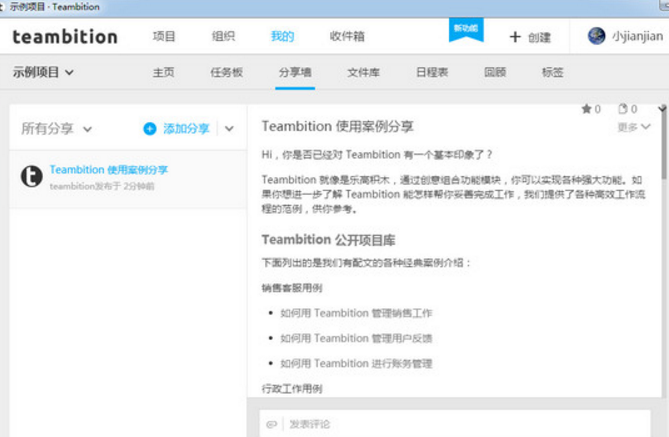The image size is (669, 437).
Task: Switch to the 主页 tab
Action: [x=163, y=72]
